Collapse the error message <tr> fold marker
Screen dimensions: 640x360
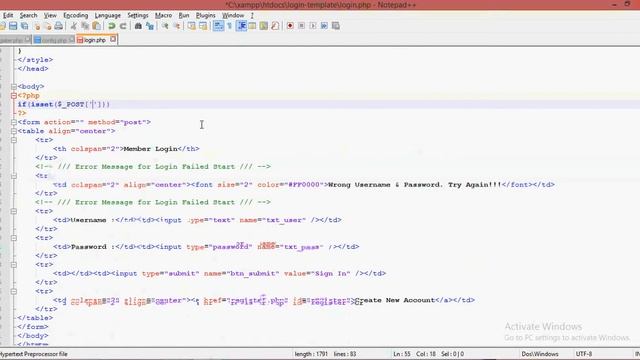pos(13,176)
